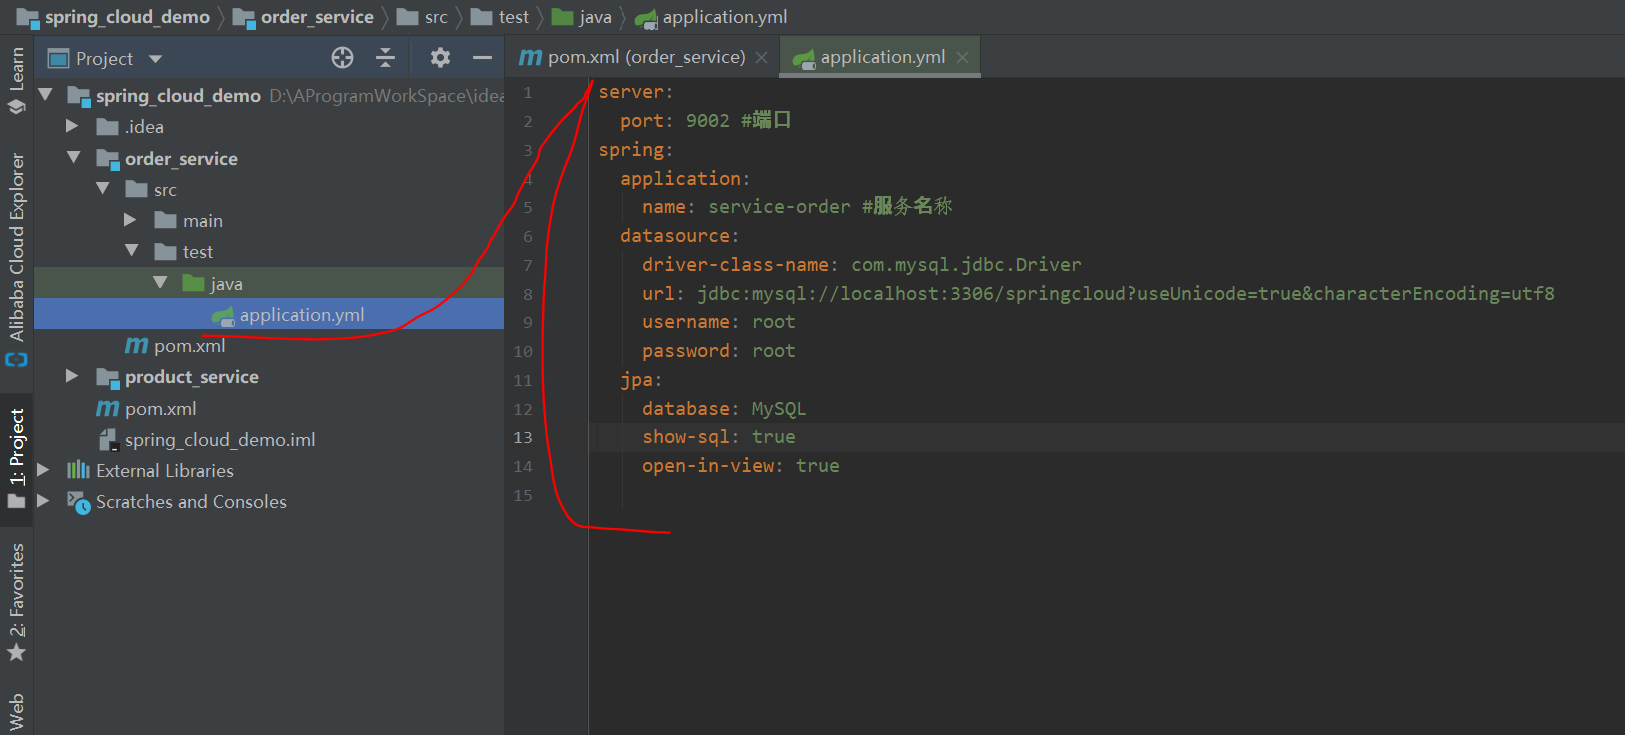
Task: Collapse the order_service module
Action: [x=73, y=157]
